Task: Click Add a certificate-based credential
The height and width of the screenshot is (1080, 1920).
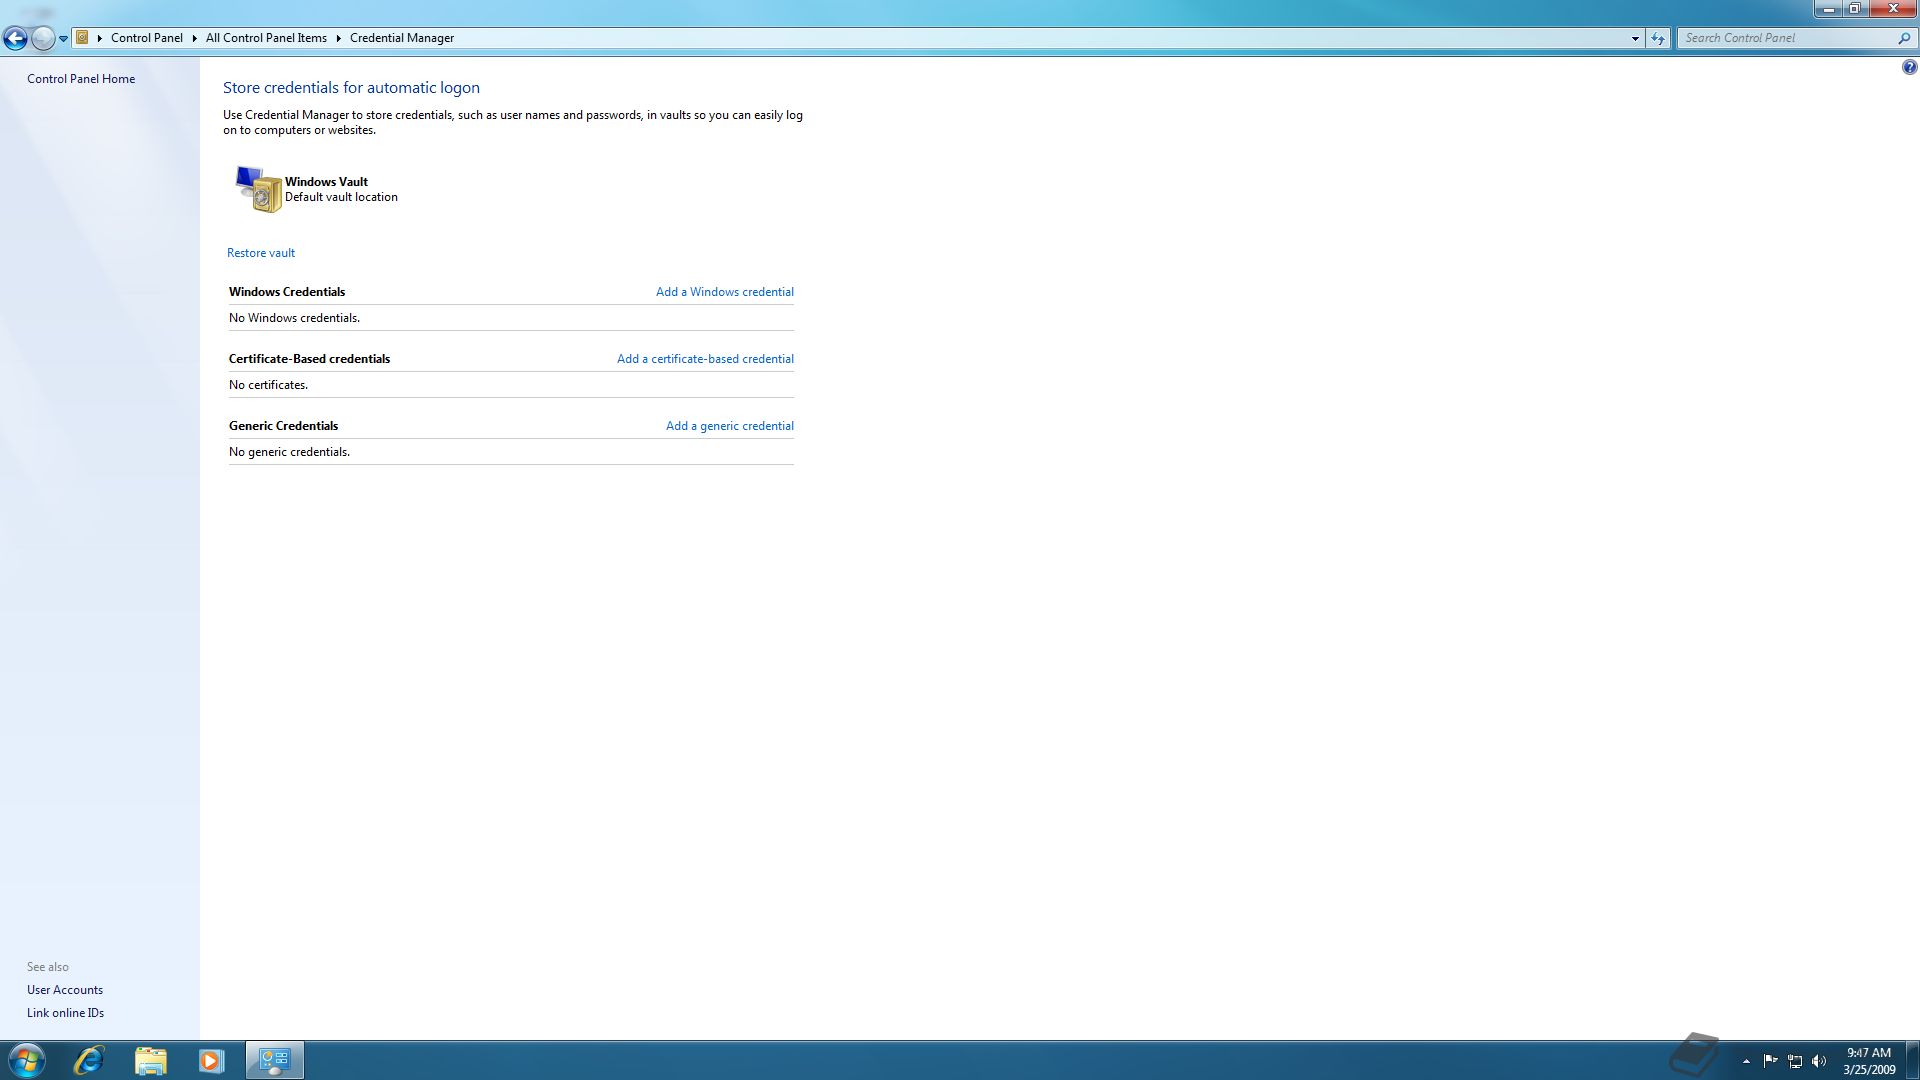Action: (705, 359)
